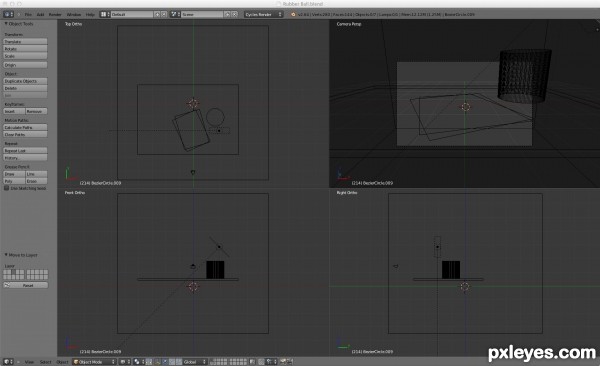Open the File menu
Viewport: 600px width, 366px height.
point(28,15)
